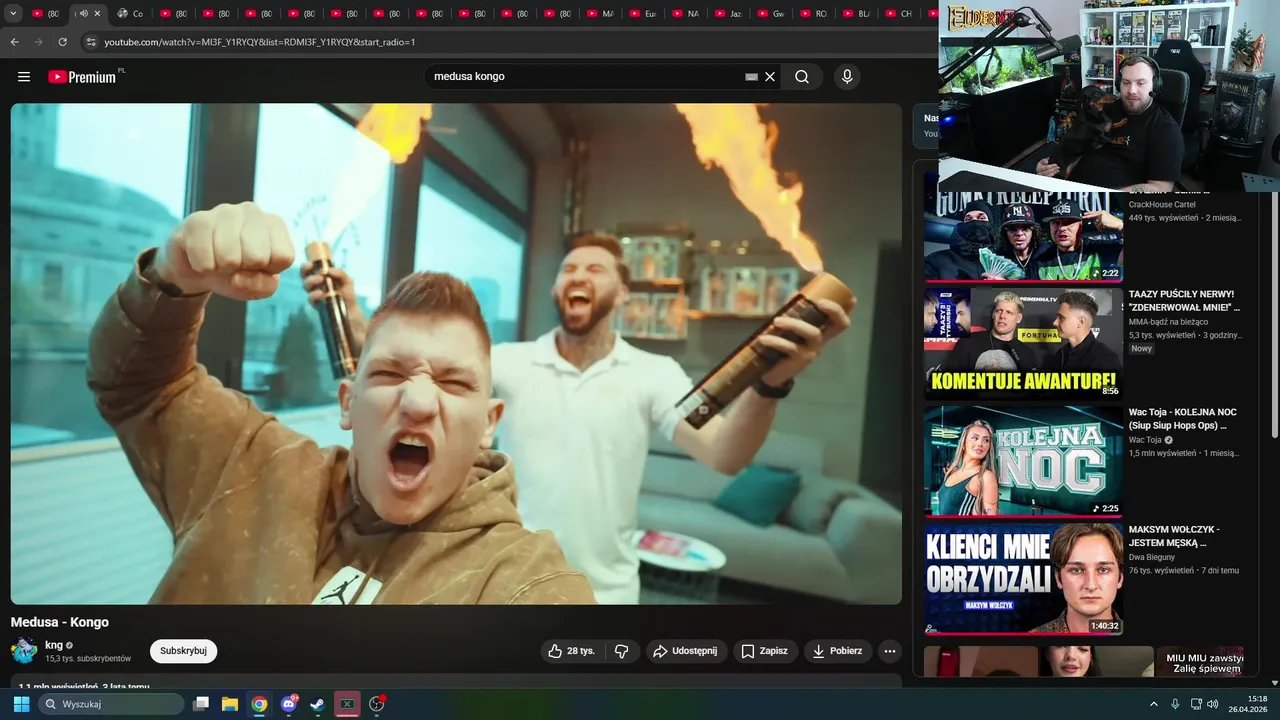1280x720 pixels.
Task: Open File Explorer from the taskbar
Action: click(230, 704)
